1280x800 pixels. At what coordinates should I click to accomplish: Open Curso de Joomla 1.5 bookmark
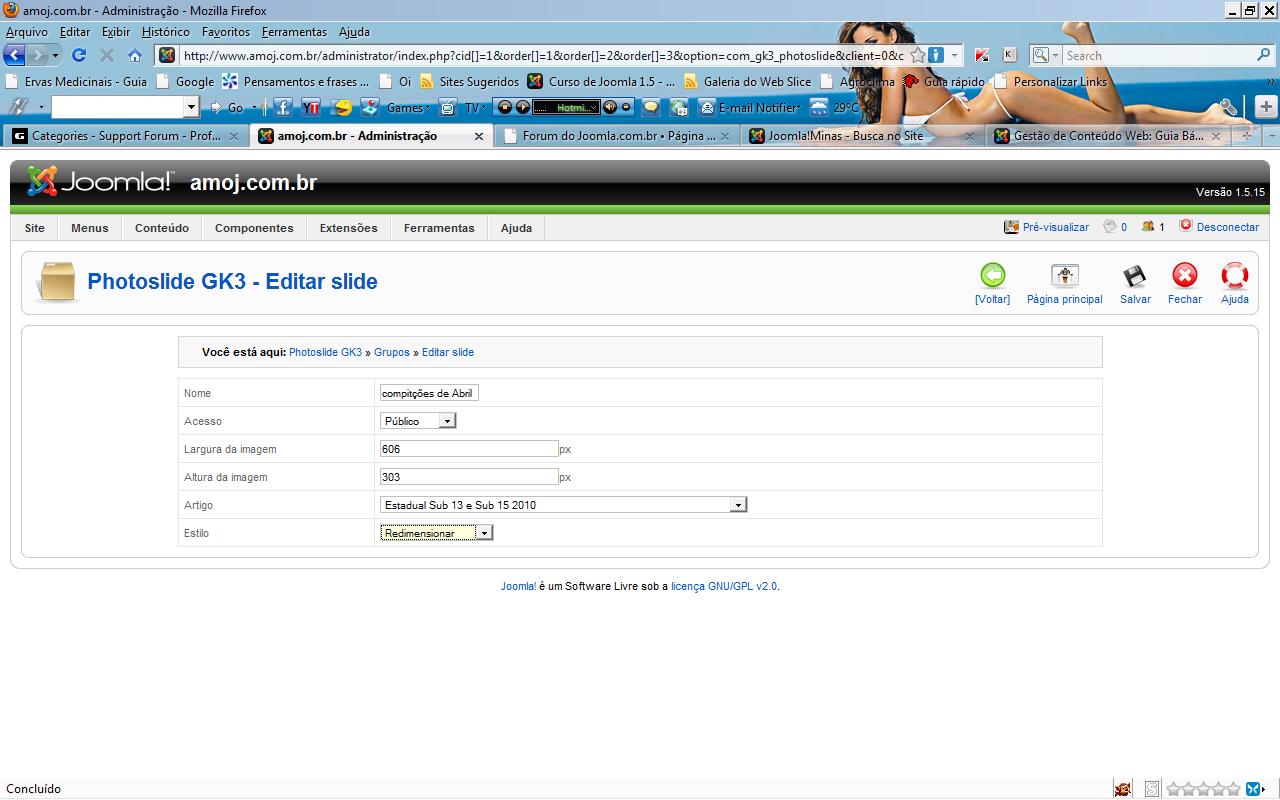[x=602, y=82]
